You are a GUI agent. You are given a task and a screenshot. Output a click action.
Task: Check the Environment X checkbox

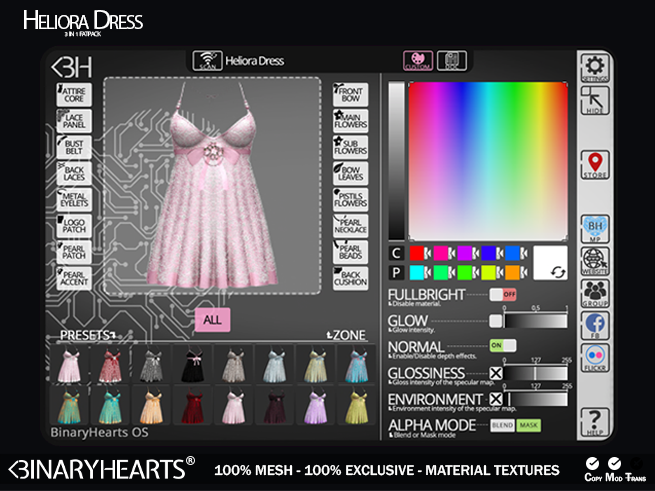pos(496,399)
